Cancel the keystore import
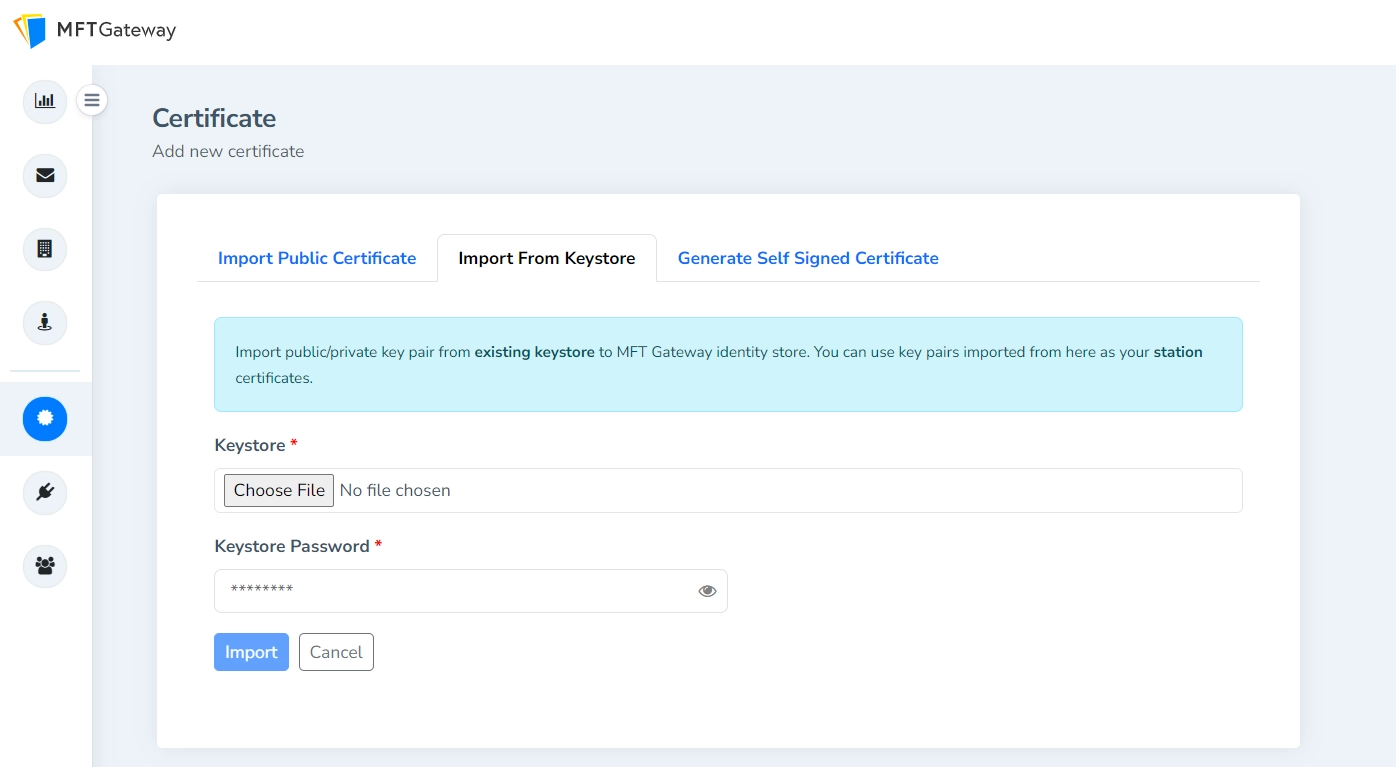Image resolution: width=1396 pixels, height=767 pixels. pos(336,652)
